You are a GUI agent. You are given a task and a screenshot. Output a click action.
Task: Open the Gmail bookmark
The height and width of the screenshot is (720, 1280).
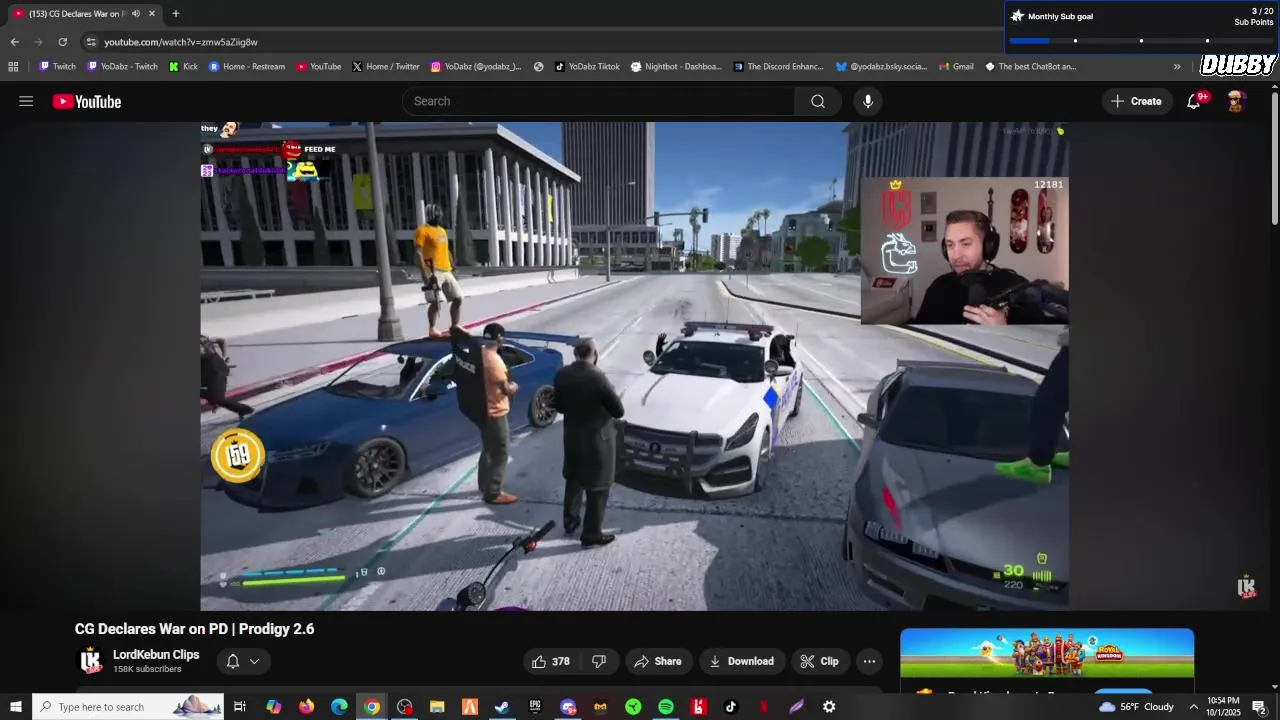coord(956,67)
